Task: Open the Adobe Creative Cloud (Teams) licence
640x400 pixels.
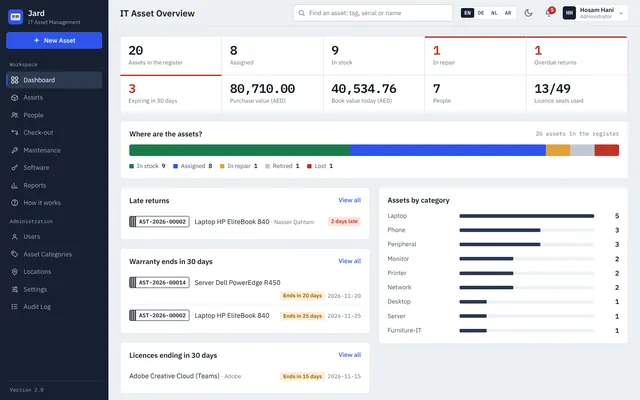Action: click(x=174, y=376)
